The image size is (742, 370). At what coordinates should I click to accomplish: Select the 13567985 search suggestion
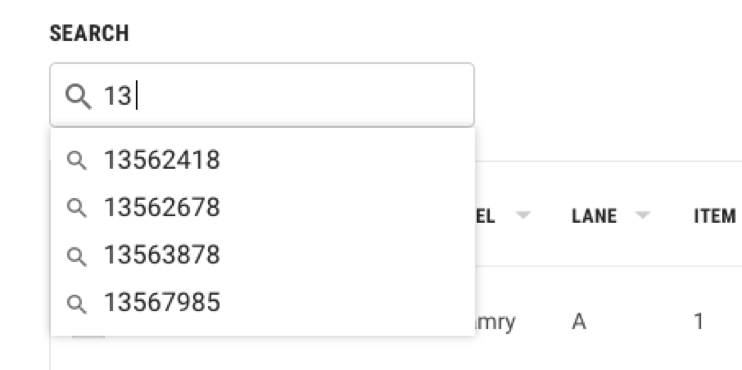click(x=263, y=302)
